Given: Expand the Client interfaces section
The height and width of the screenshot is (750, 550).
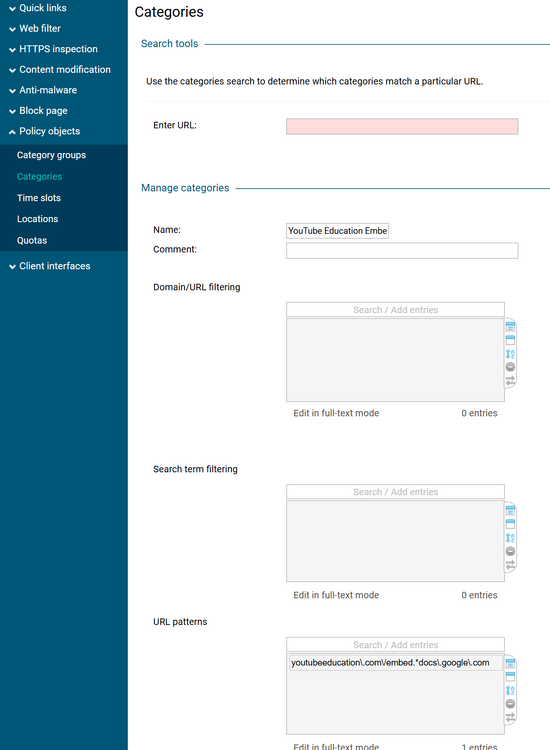Looking at the screenshot, I should (x=50, y=266).
